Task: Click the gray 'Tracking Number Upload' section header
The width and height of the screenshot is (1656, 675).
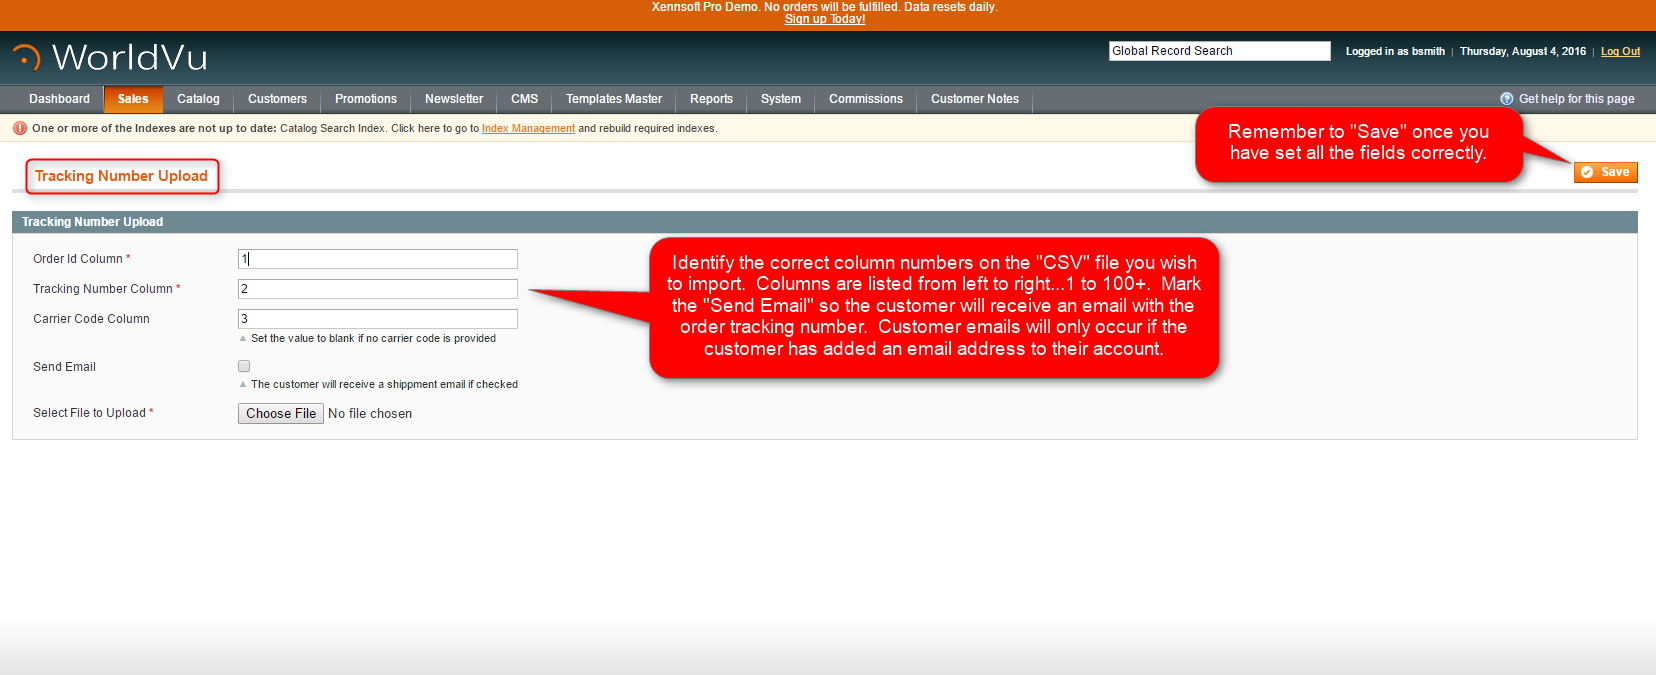Action: point(825,222)
